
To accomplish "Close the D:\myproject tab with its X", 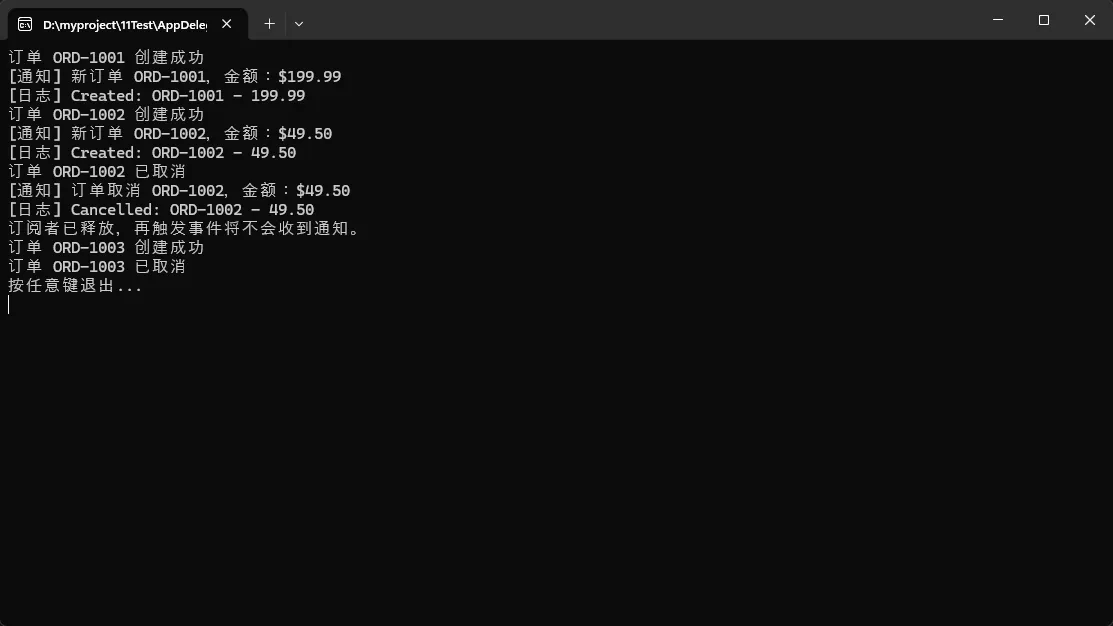I will coord(226,24).
